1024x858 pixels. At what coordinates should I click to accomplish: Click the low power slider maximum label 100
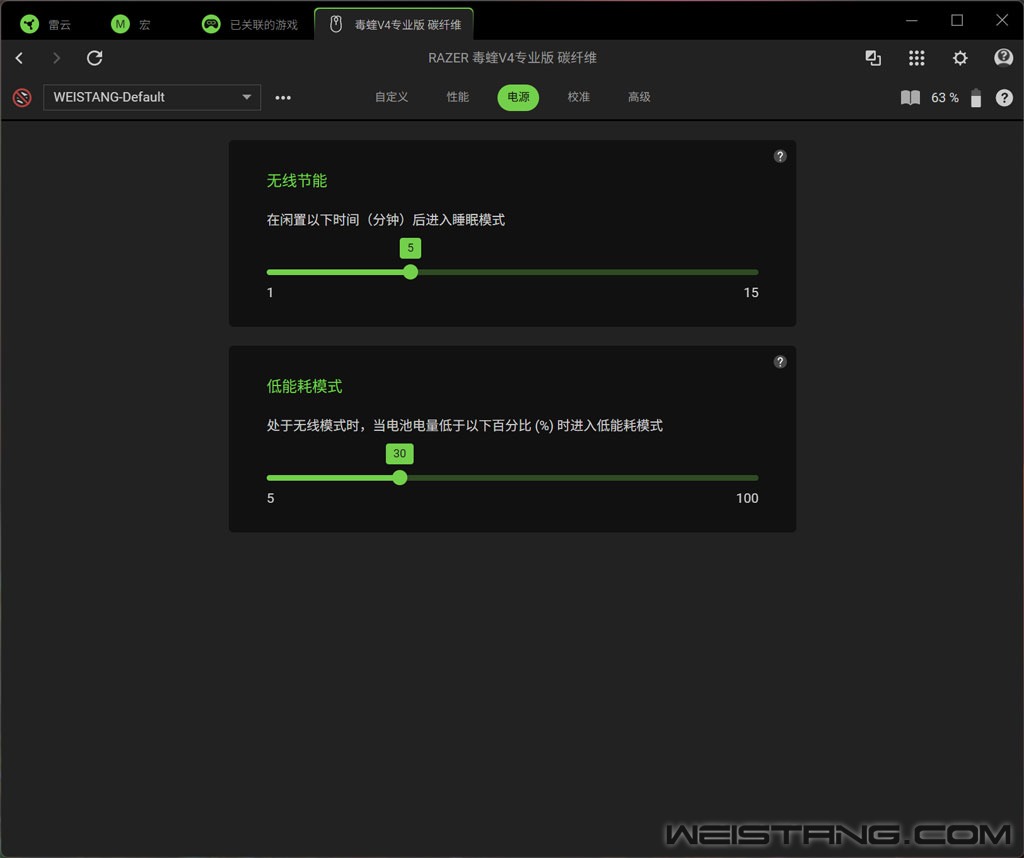click(x=747, y=498)
